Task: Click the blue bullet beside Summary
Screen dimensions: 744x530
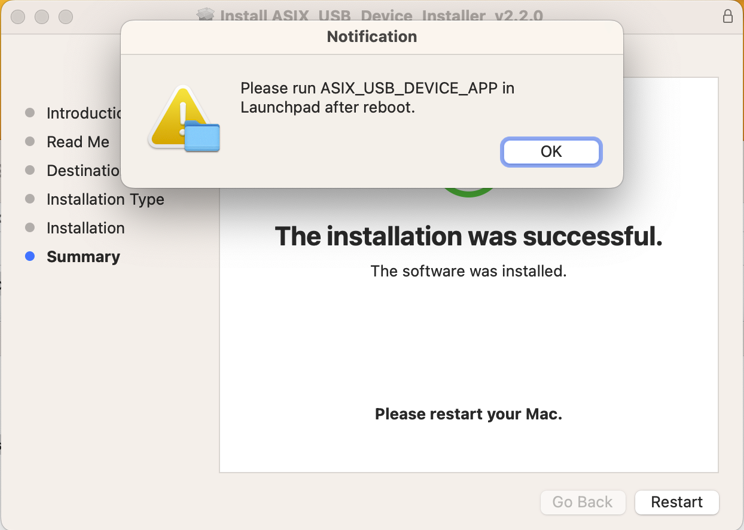Action: coord(30,256)
